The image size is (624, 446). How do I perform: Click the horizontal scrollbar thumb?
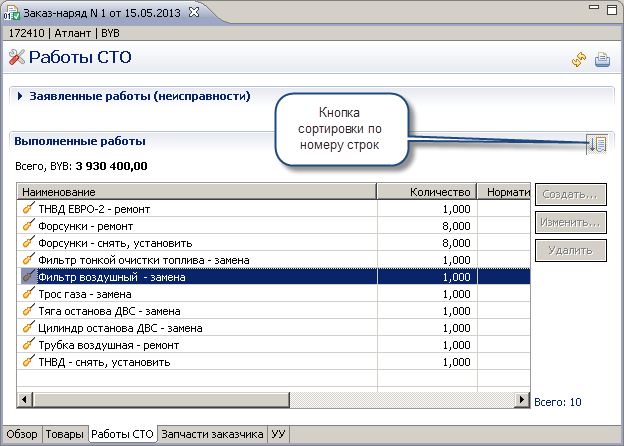point(161,399)
